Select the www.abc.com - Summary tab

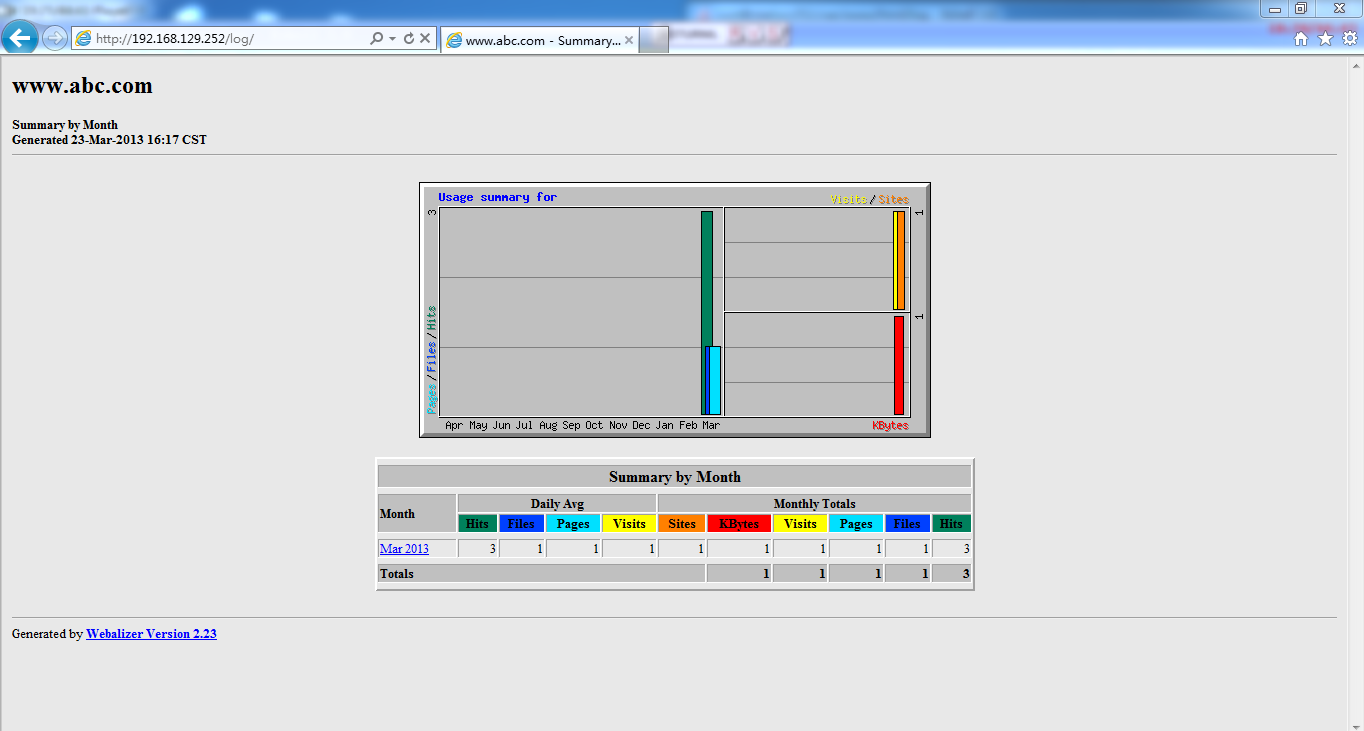pyautogui.click(x=540, y=40)
